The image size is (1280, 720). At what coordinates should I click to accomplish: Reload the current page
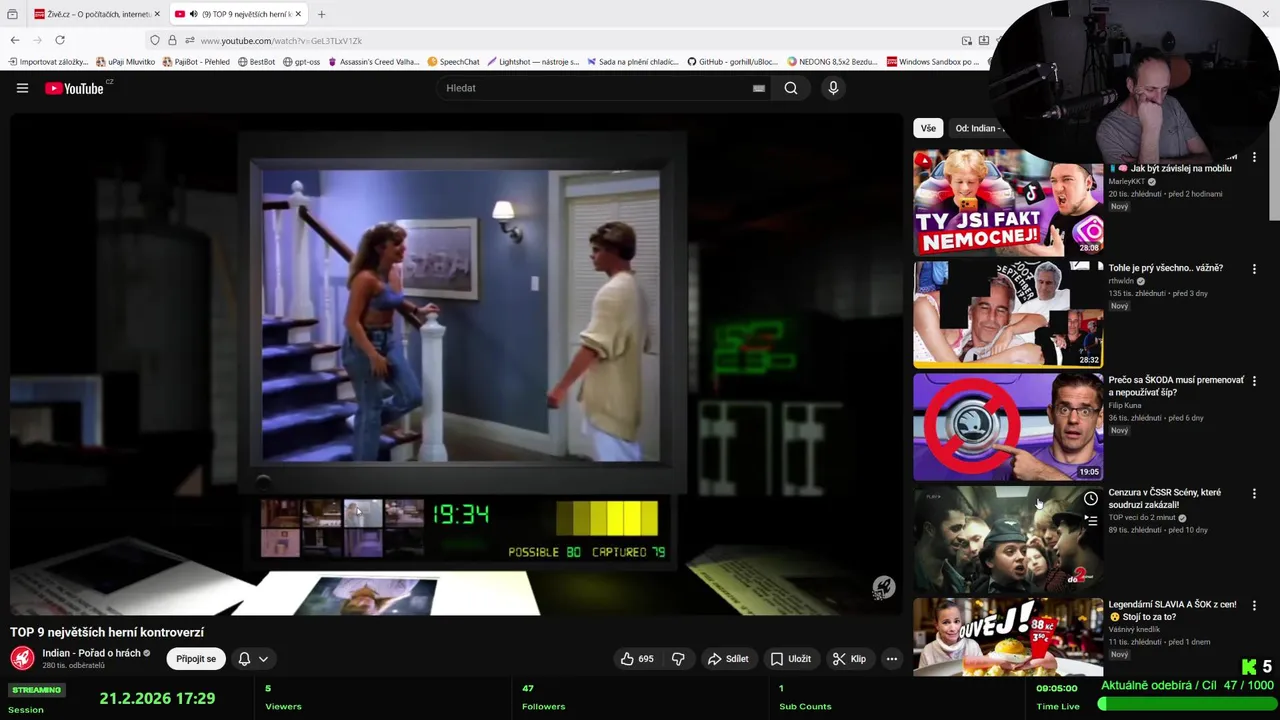[x=60, y=40]
